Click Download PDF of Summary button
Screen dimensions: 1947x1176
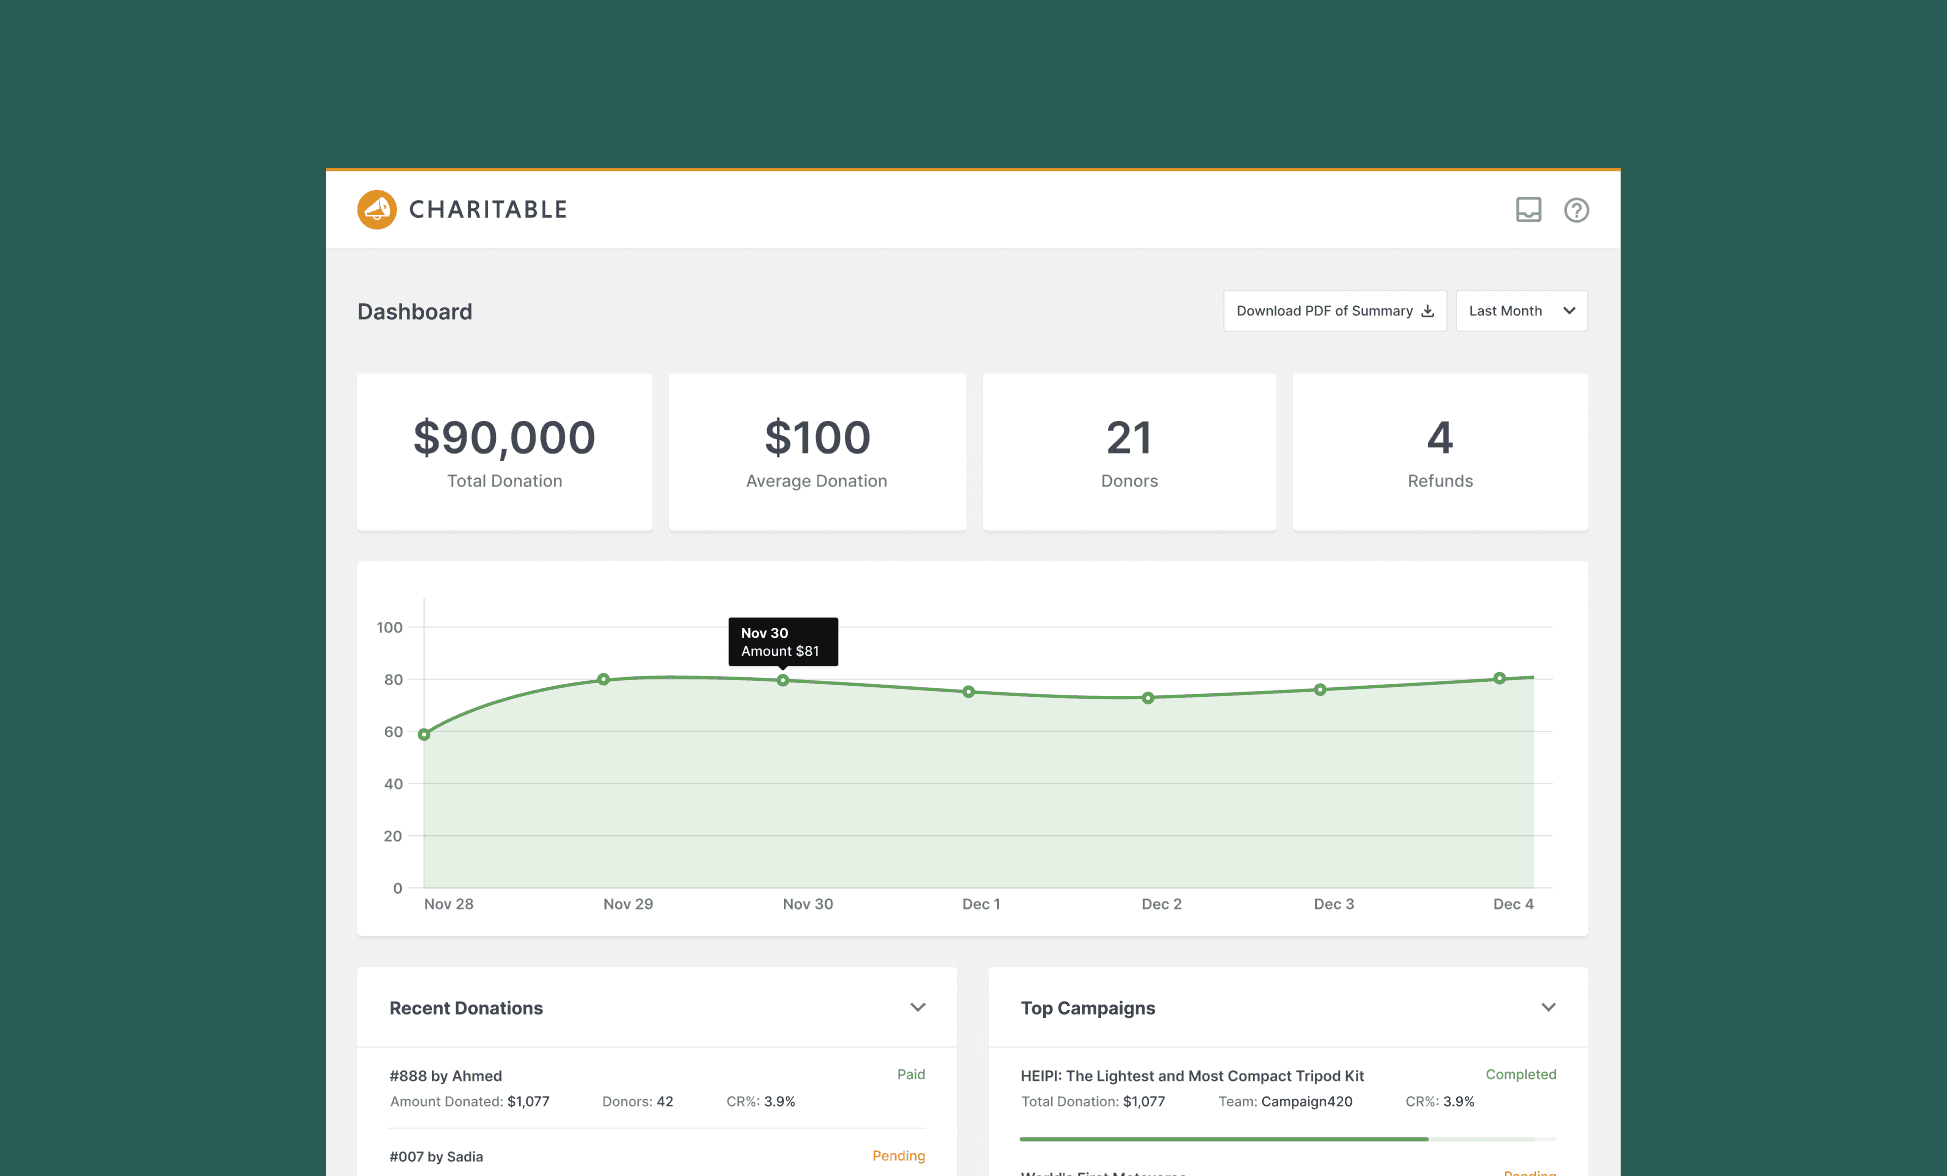1334,311
